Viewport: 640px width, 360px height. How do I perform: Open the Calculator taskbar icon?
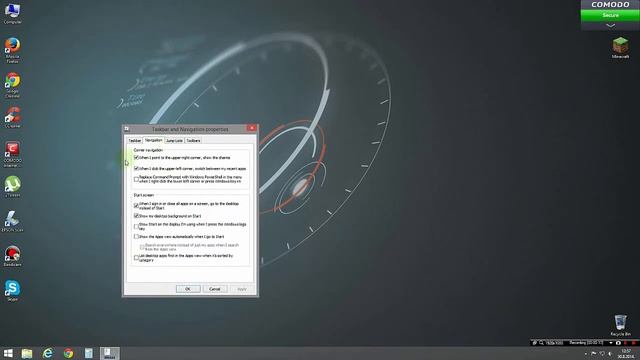[x=89, y=353]
